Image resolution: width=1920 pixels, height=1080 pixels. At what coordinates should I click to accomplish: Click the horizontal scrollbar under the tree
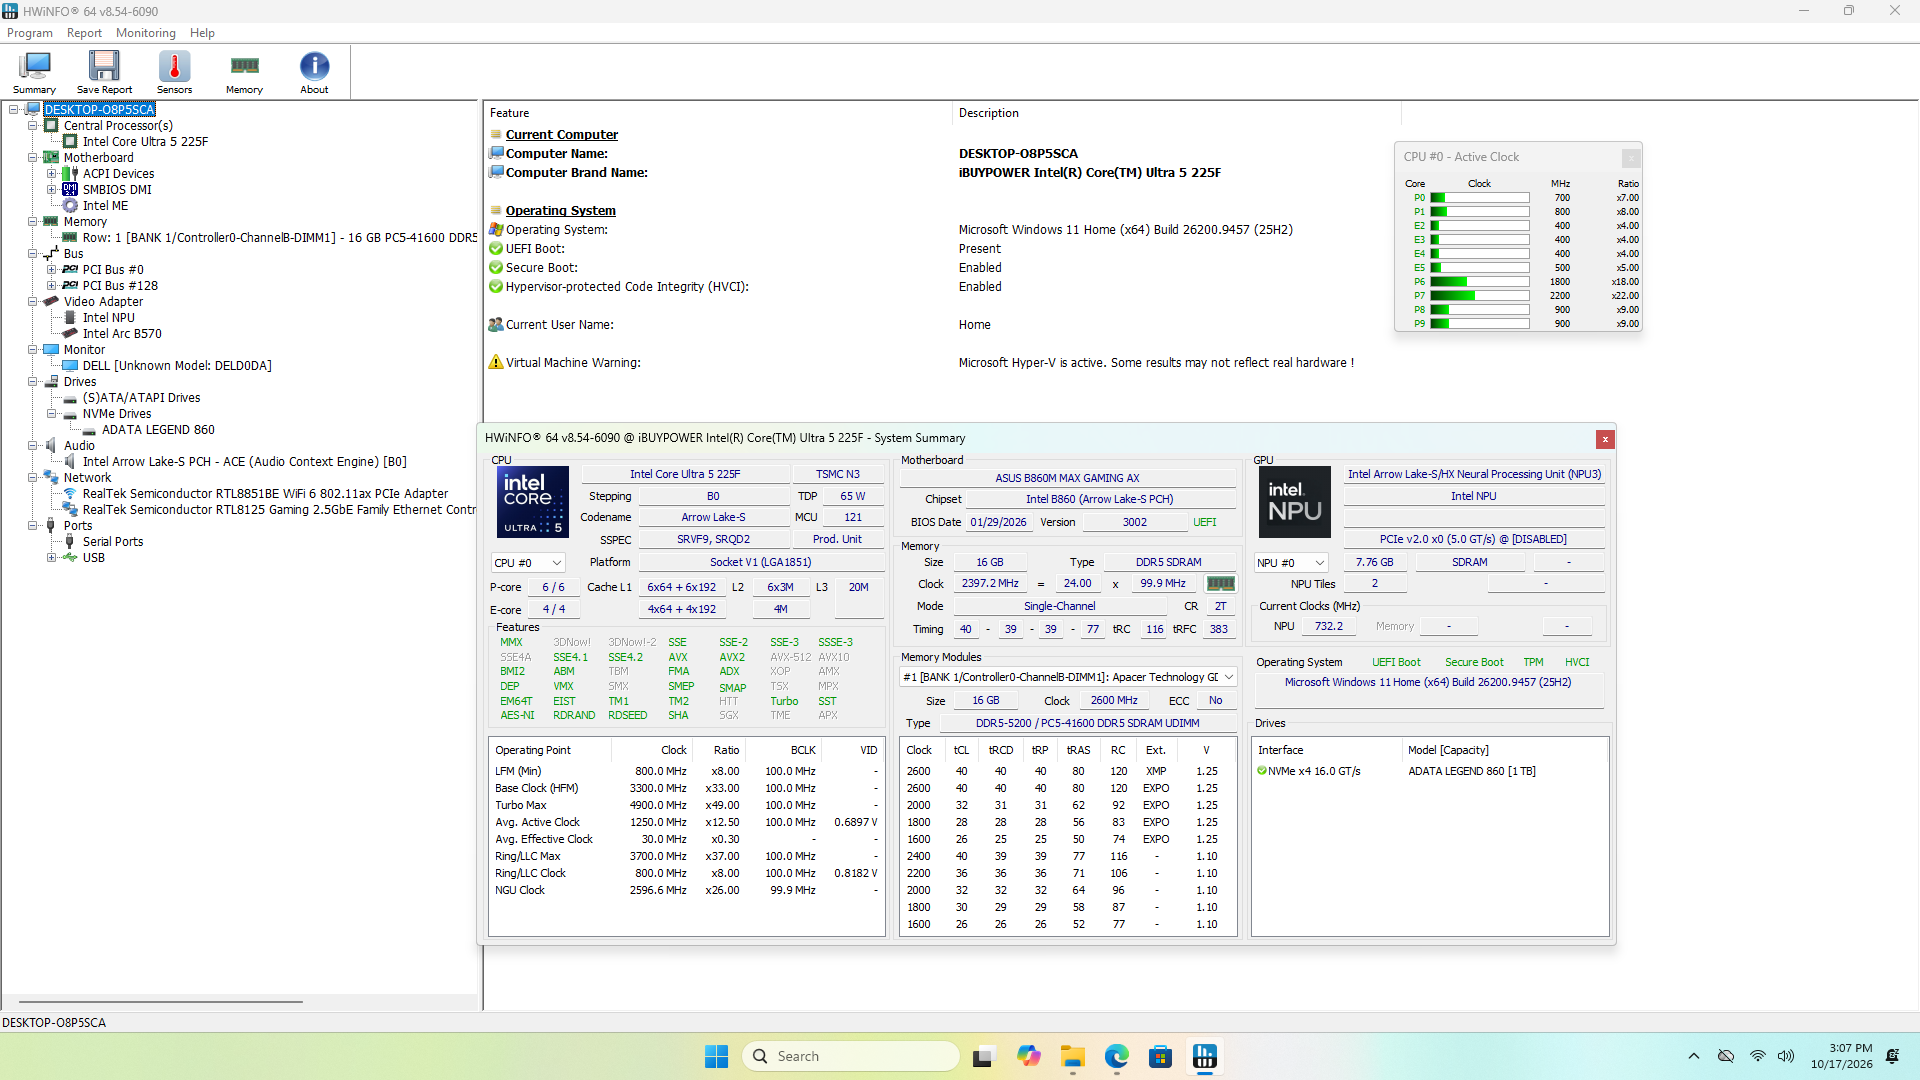coord(160,1001)
